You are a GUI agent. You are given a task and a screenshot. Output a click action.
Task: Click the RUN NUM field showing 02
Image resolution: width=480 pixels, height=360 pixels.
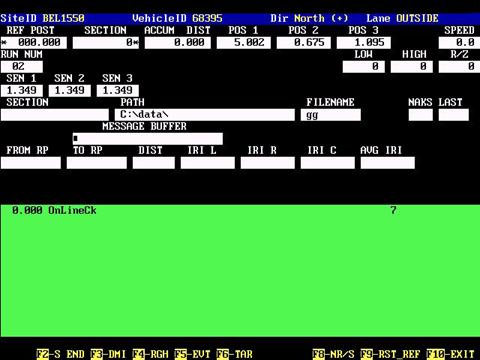(22, 67)
